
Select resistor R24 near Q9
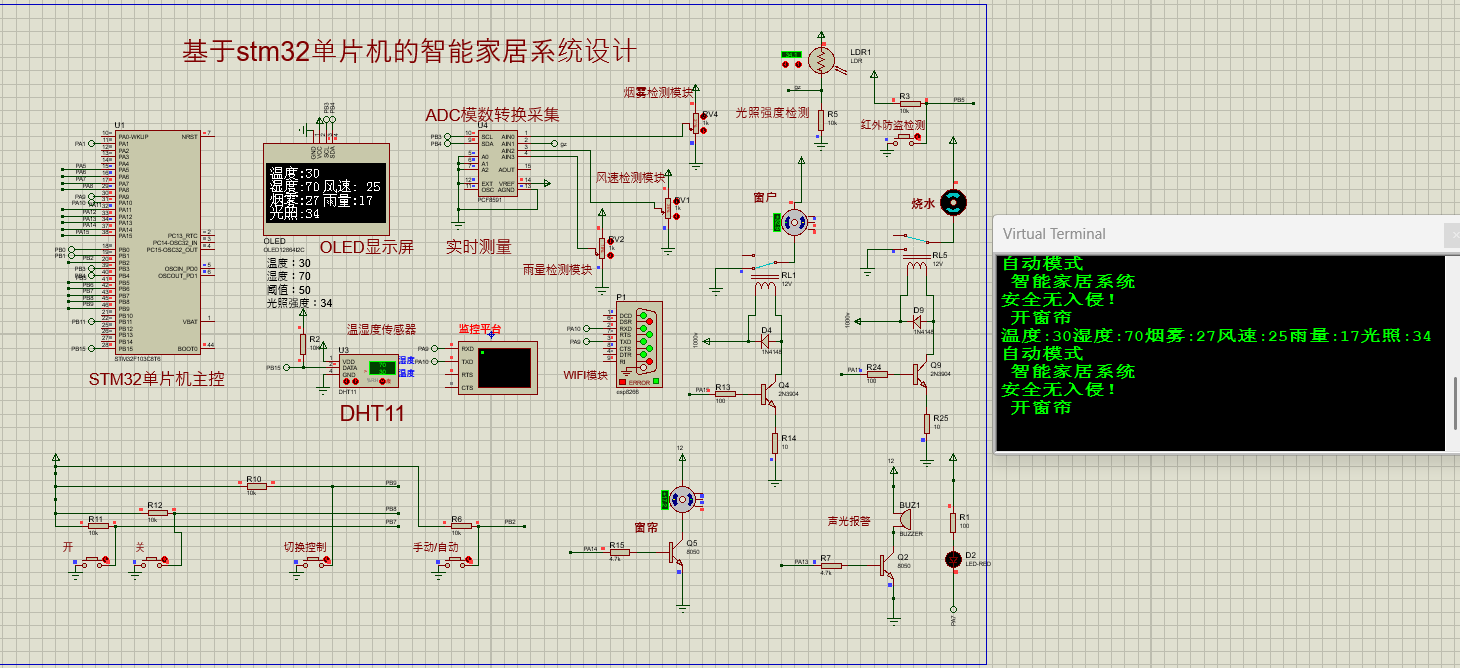pyautogui.click(x=875, y=373)
